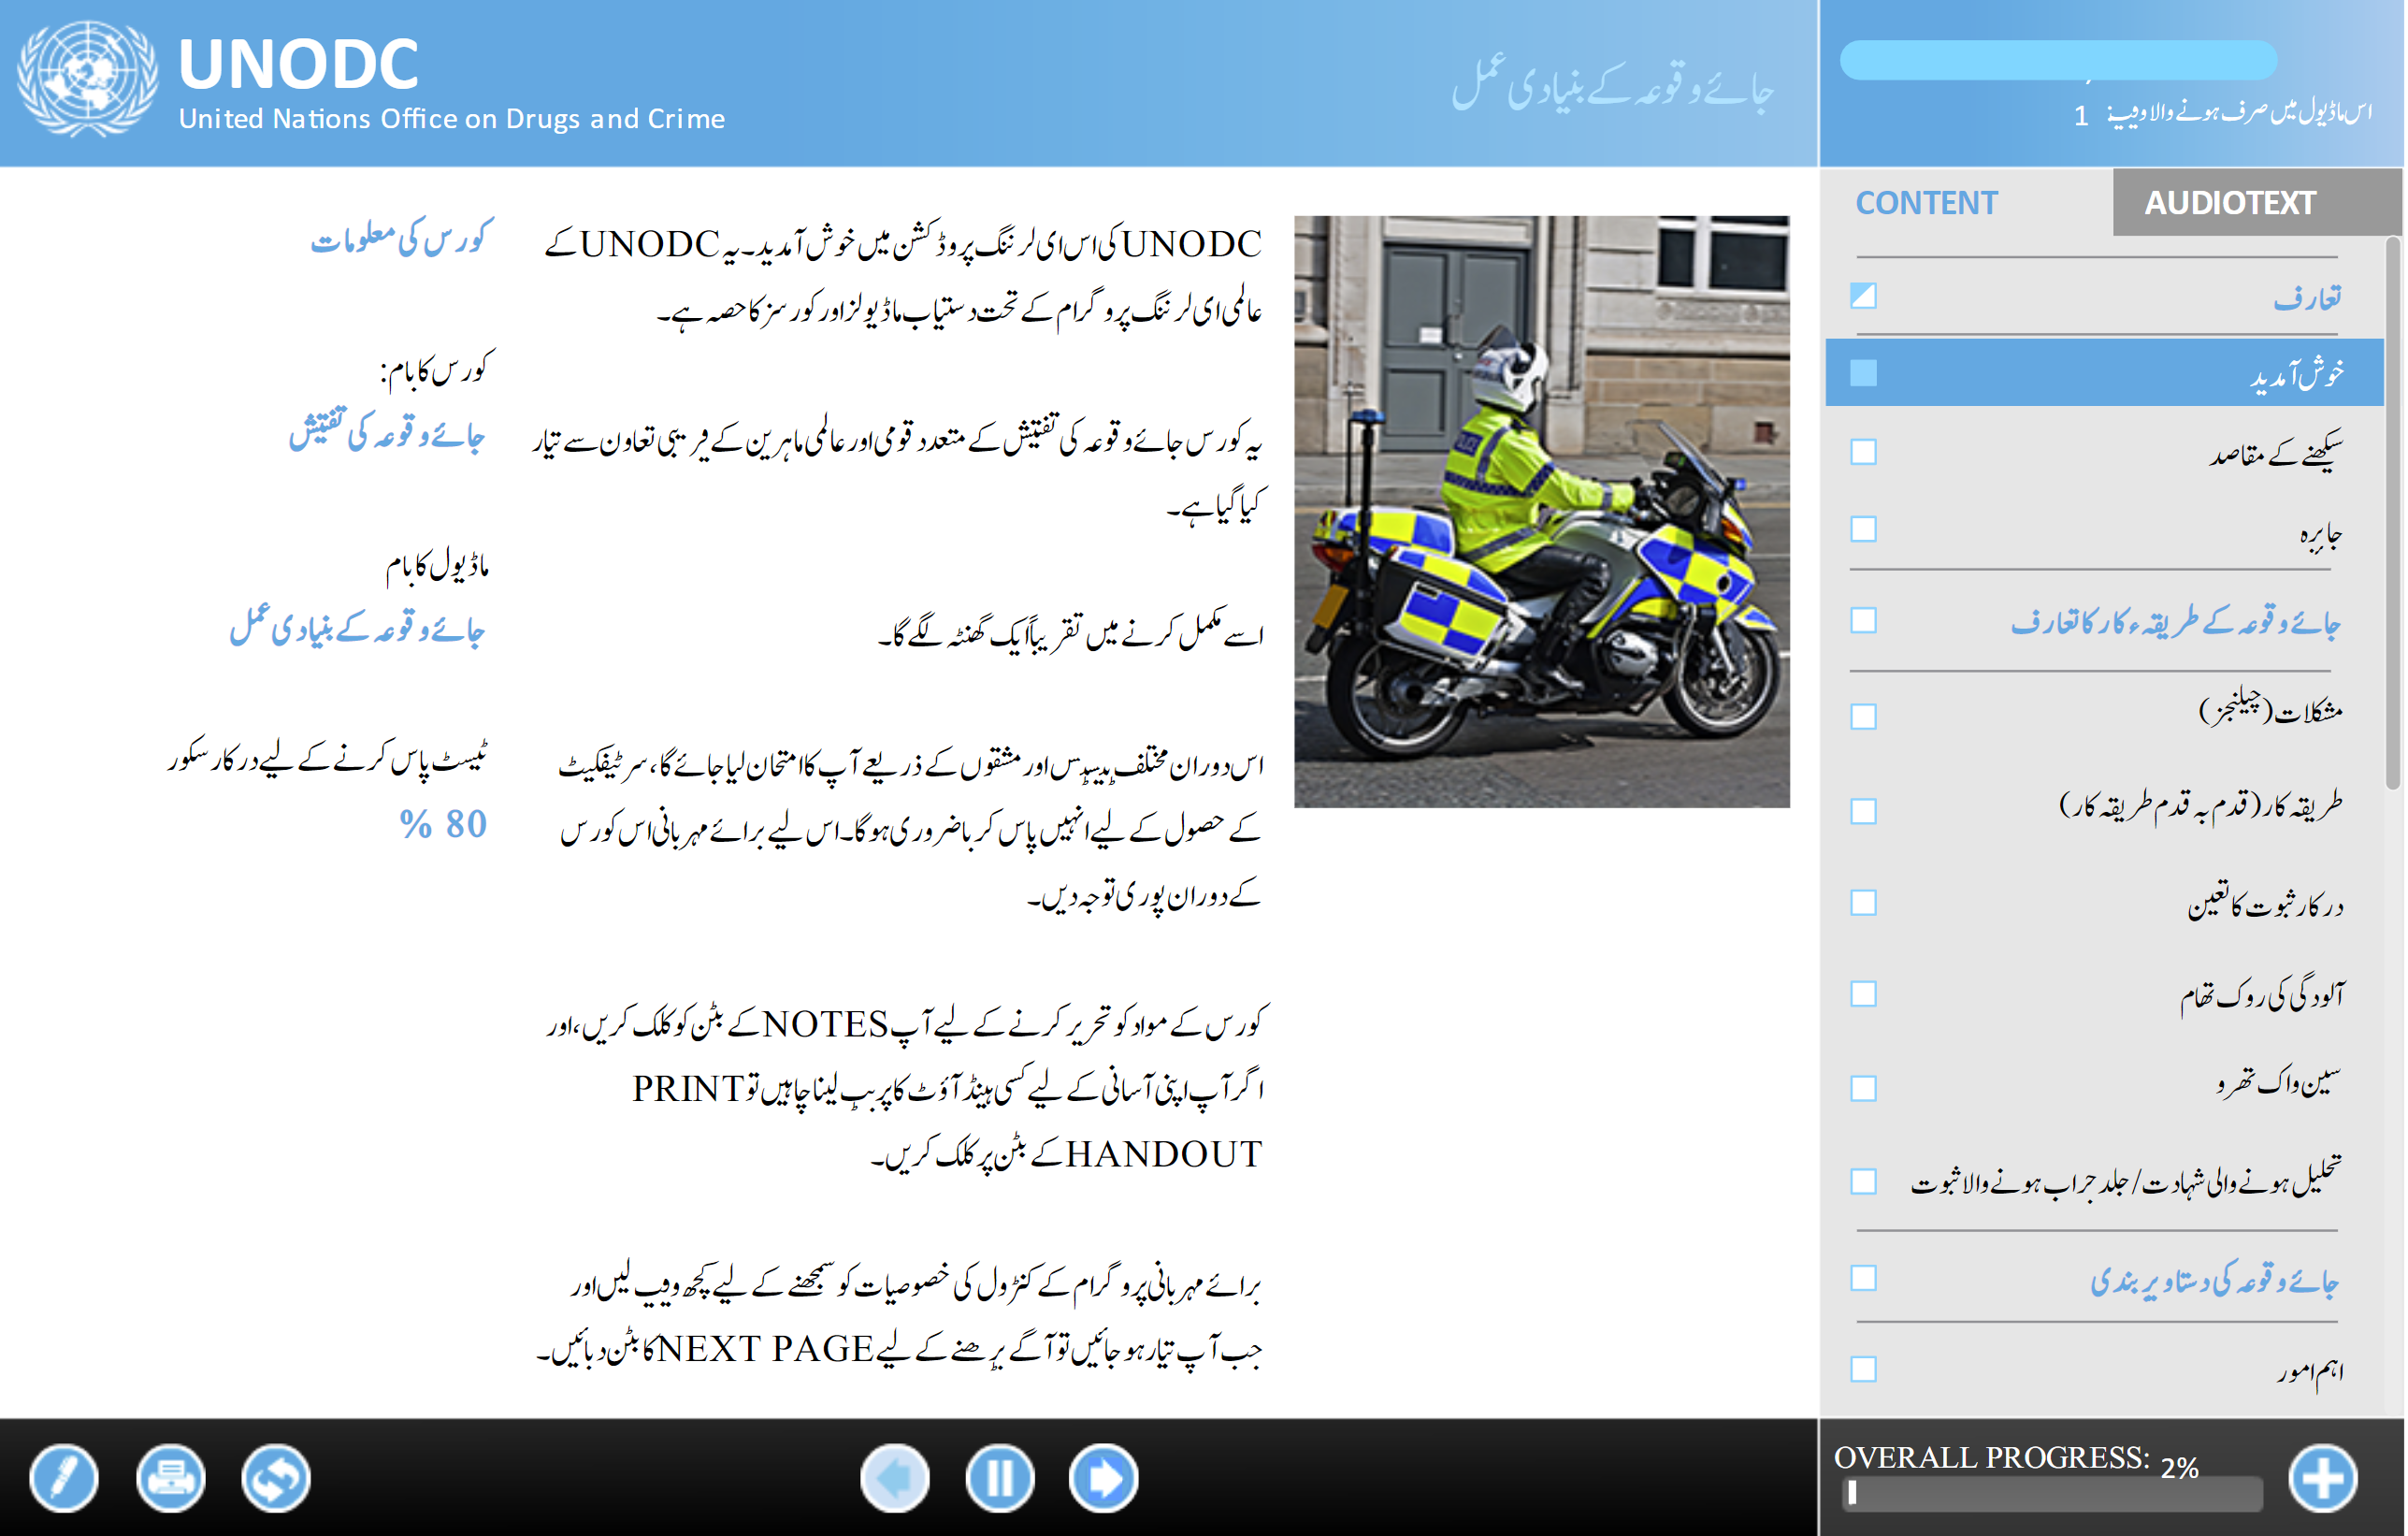Open the خوش آمدید highlighted lesson

coord(2104,372)
